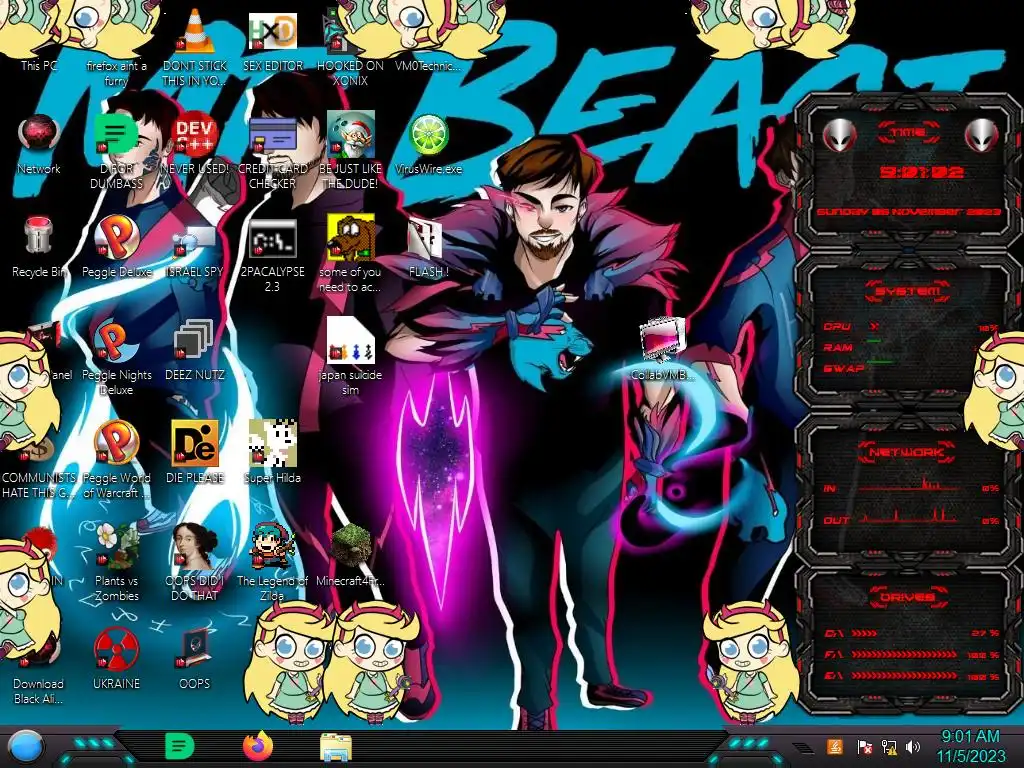Image resolution: width=1024 pixels, height=768 pixels.
Task: Open the 'CREDIT CARD CHECKER' icon
Action: (x=272, y=152)
